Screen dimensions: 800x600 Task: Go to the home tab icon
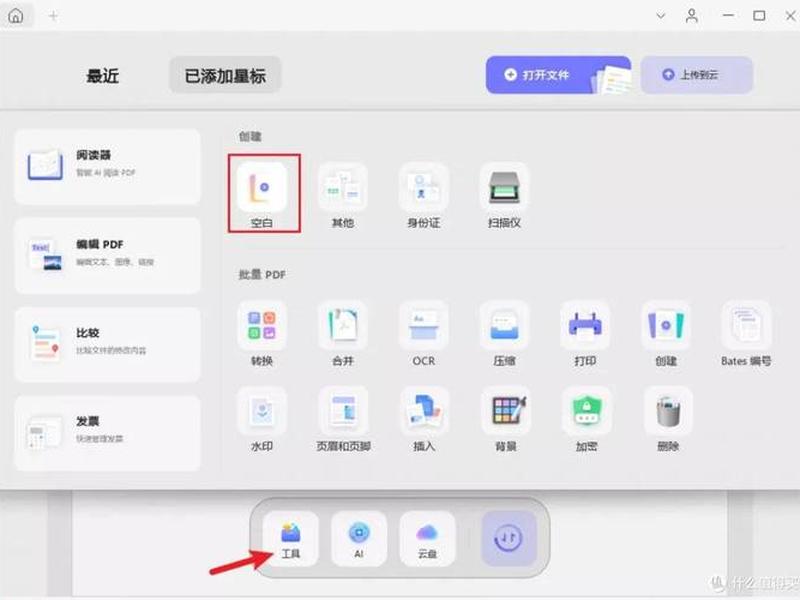[x=16, y=16]
